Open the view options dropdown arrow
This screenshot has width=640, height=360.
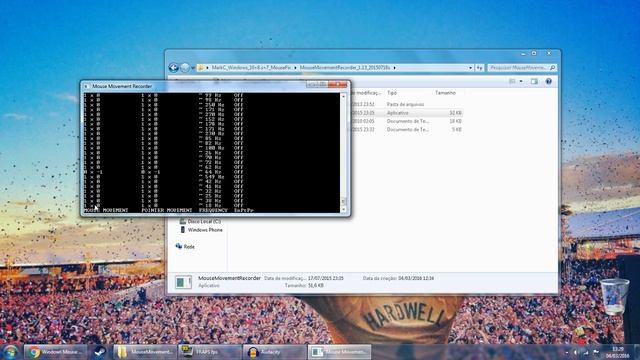521,82
